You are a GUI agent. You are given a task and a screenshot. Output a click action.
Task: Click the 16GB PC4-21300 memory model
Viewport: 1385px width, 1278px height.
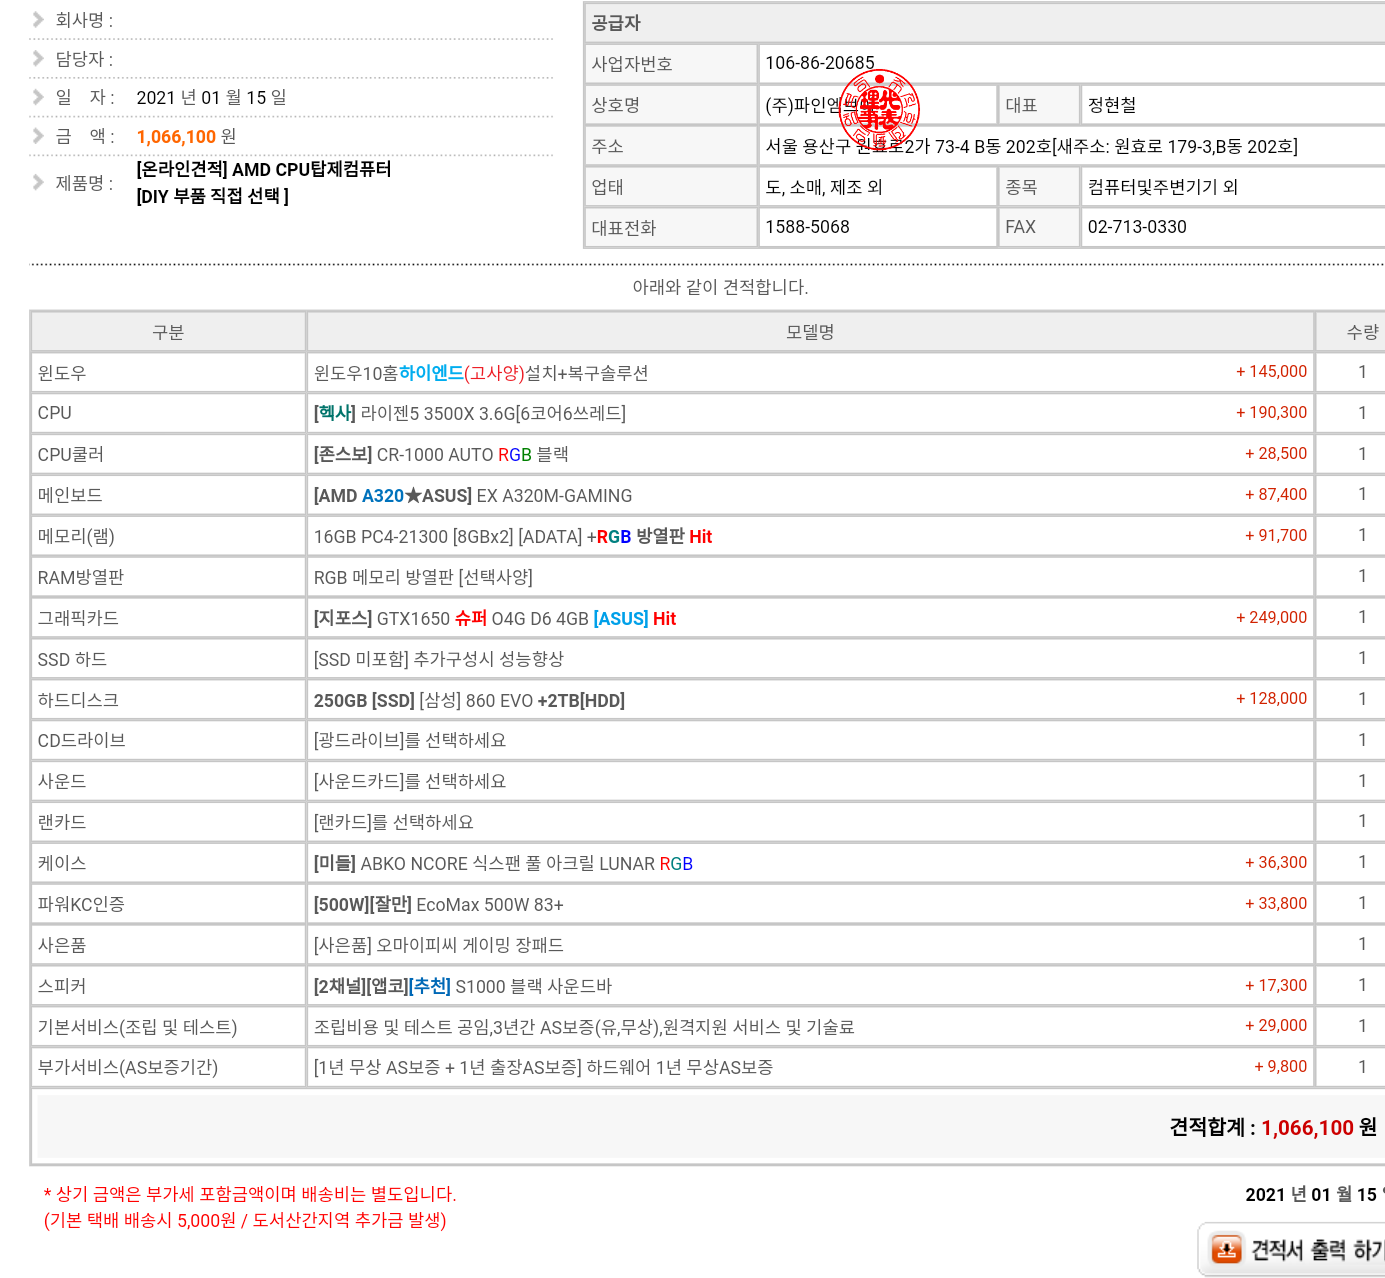click(x=513, y=537)
